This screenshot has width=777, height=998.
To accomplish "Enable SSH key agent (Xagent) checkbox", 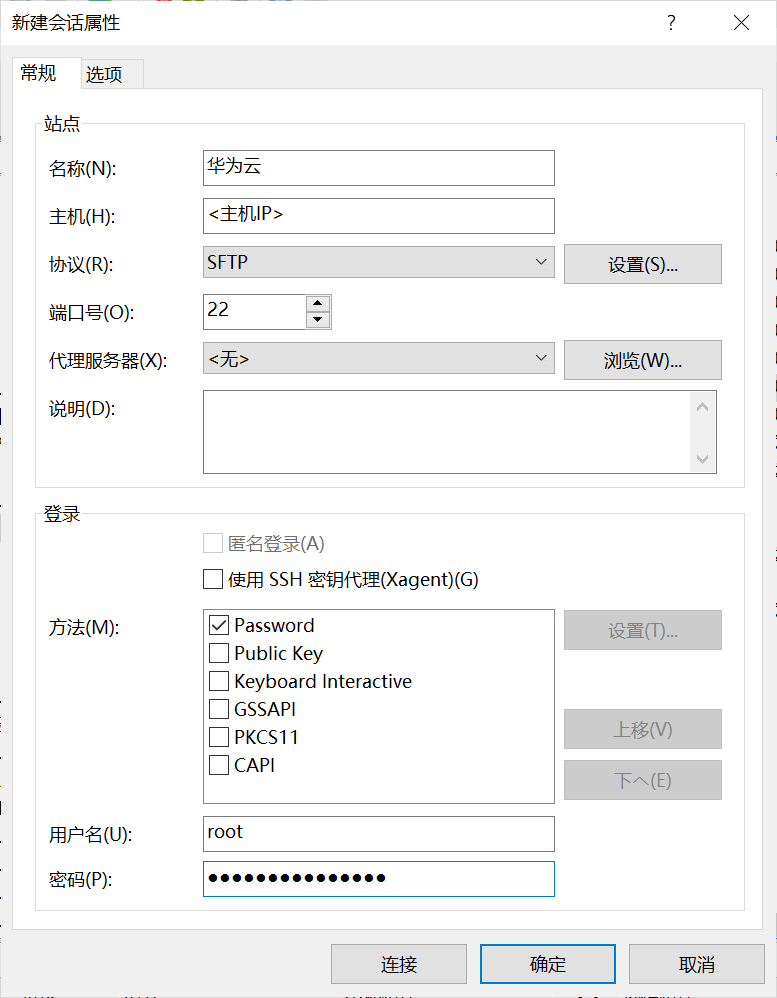I will pos(213,579).
